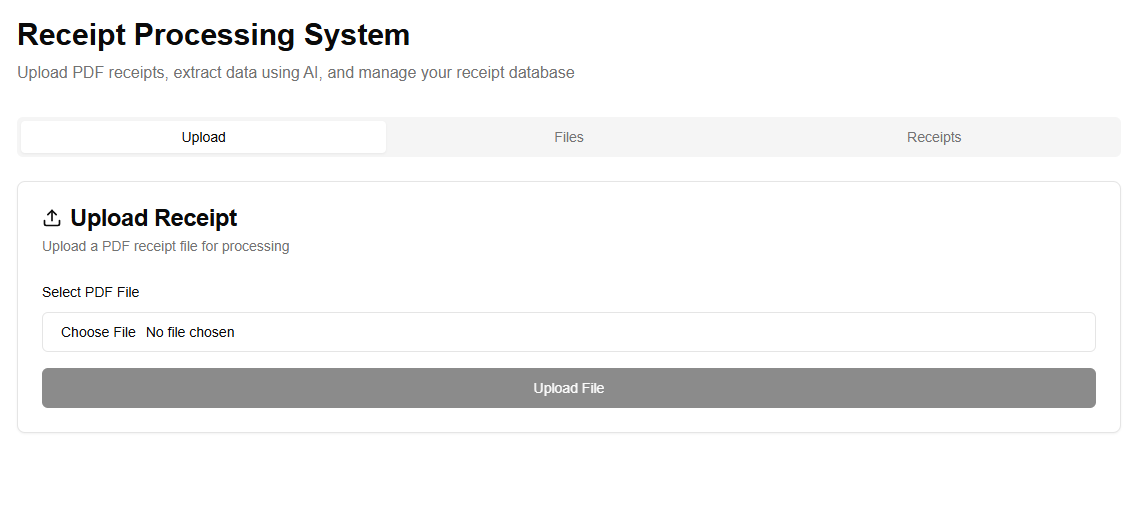Viewport: 1138px width, 511px height.
Task: Click the Select PDF File label
Action: 90,292
